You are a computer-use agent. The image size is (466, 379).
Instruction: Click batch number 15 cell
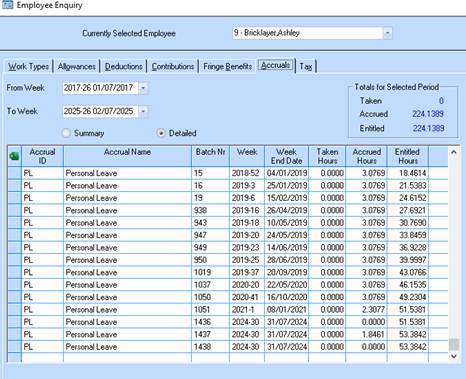210,173
